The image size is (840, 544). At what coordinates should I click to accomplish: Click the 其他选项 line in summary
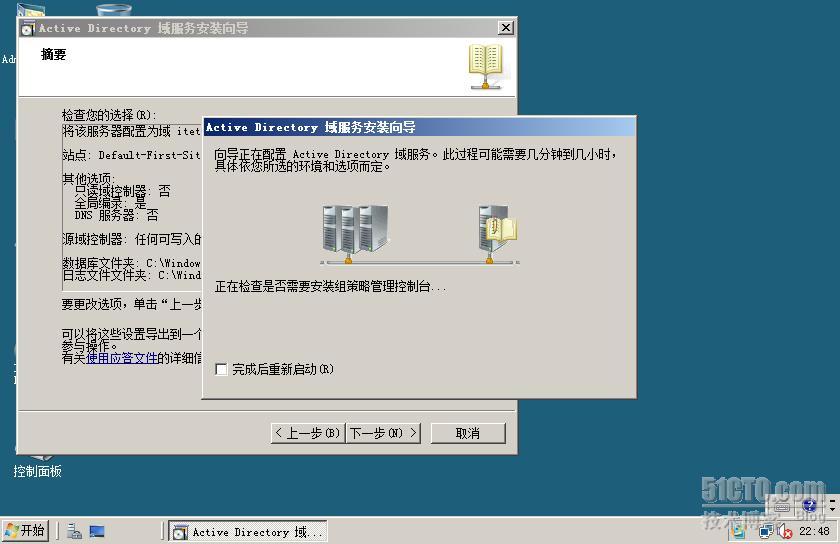[89, 178]
